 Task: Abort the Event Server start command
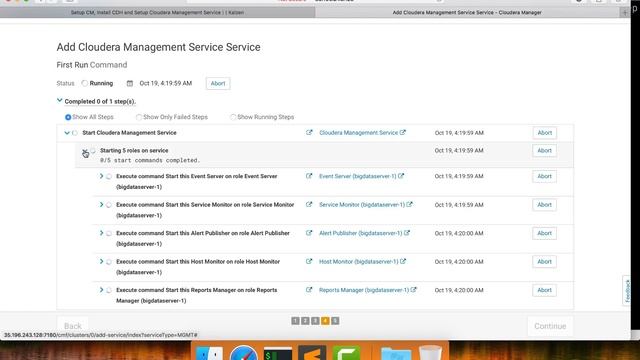click(x=544, y=176)
